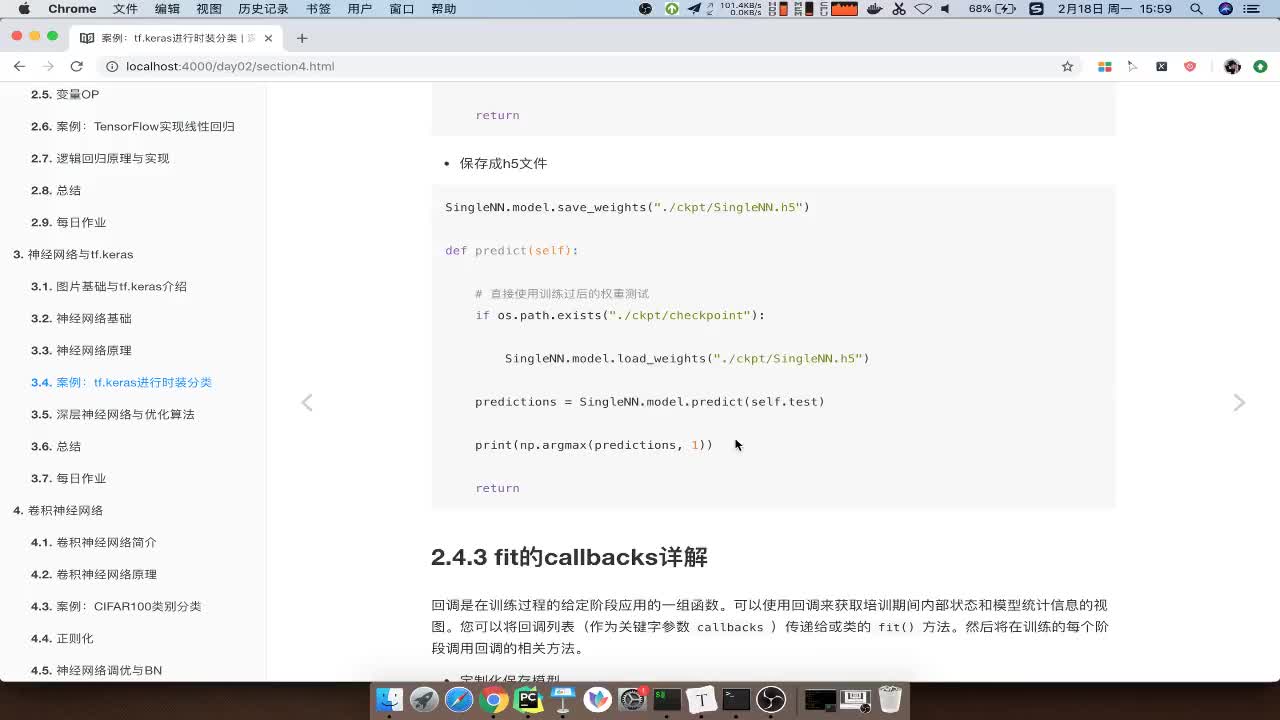
Task: Open section 4.5 神经网络调优与BN
Action: pos(96,670)
